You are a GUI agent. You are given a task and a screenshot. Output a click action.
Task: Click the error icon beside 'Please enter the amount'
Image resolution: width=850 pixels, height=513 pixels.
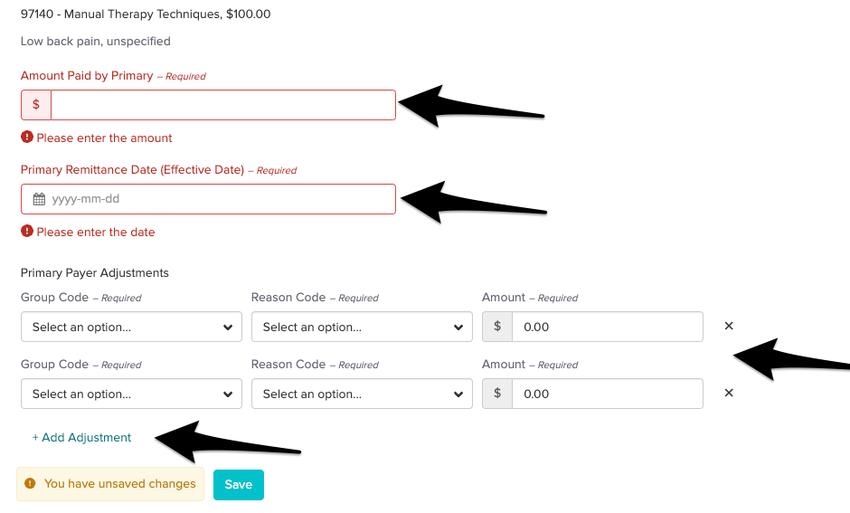27,137
